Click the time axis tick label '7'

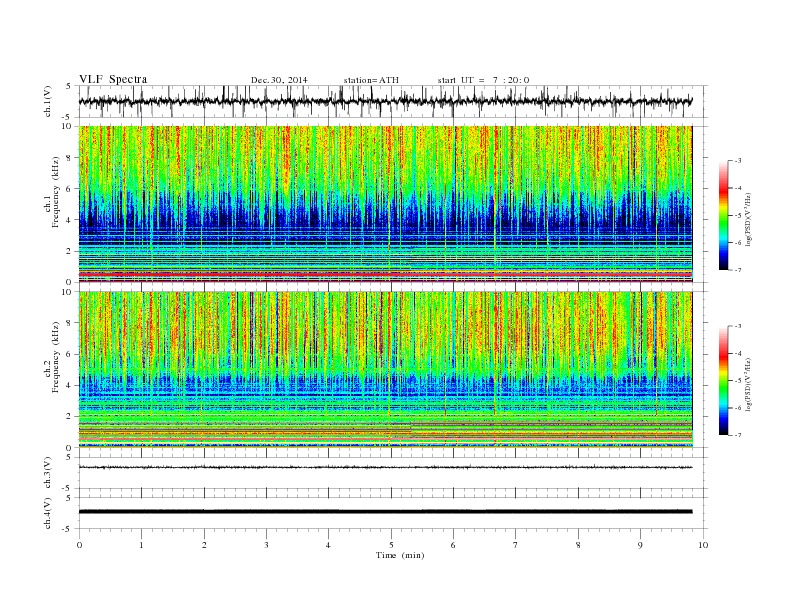point(516,545)
